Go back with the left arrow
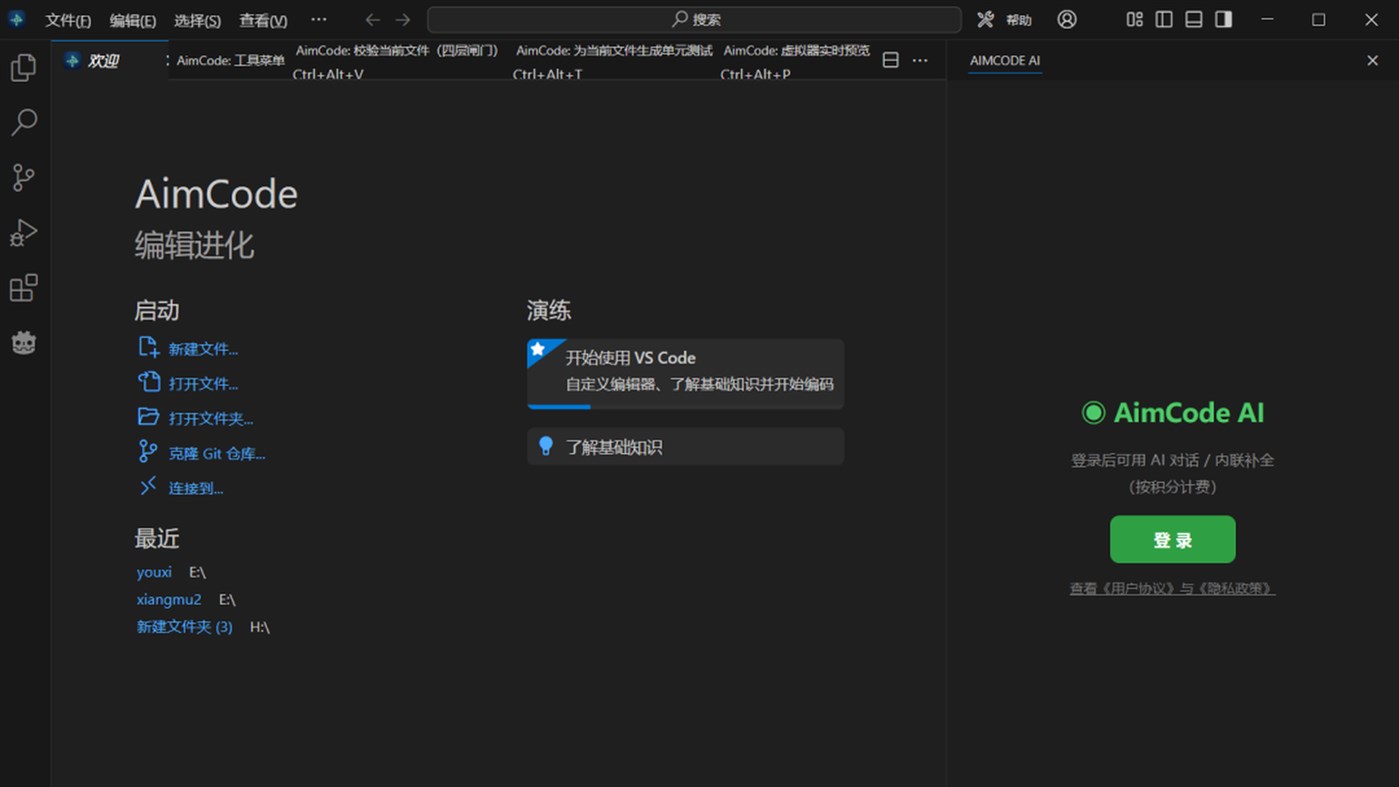This screenshot has height=787, width=1399. 372,19
